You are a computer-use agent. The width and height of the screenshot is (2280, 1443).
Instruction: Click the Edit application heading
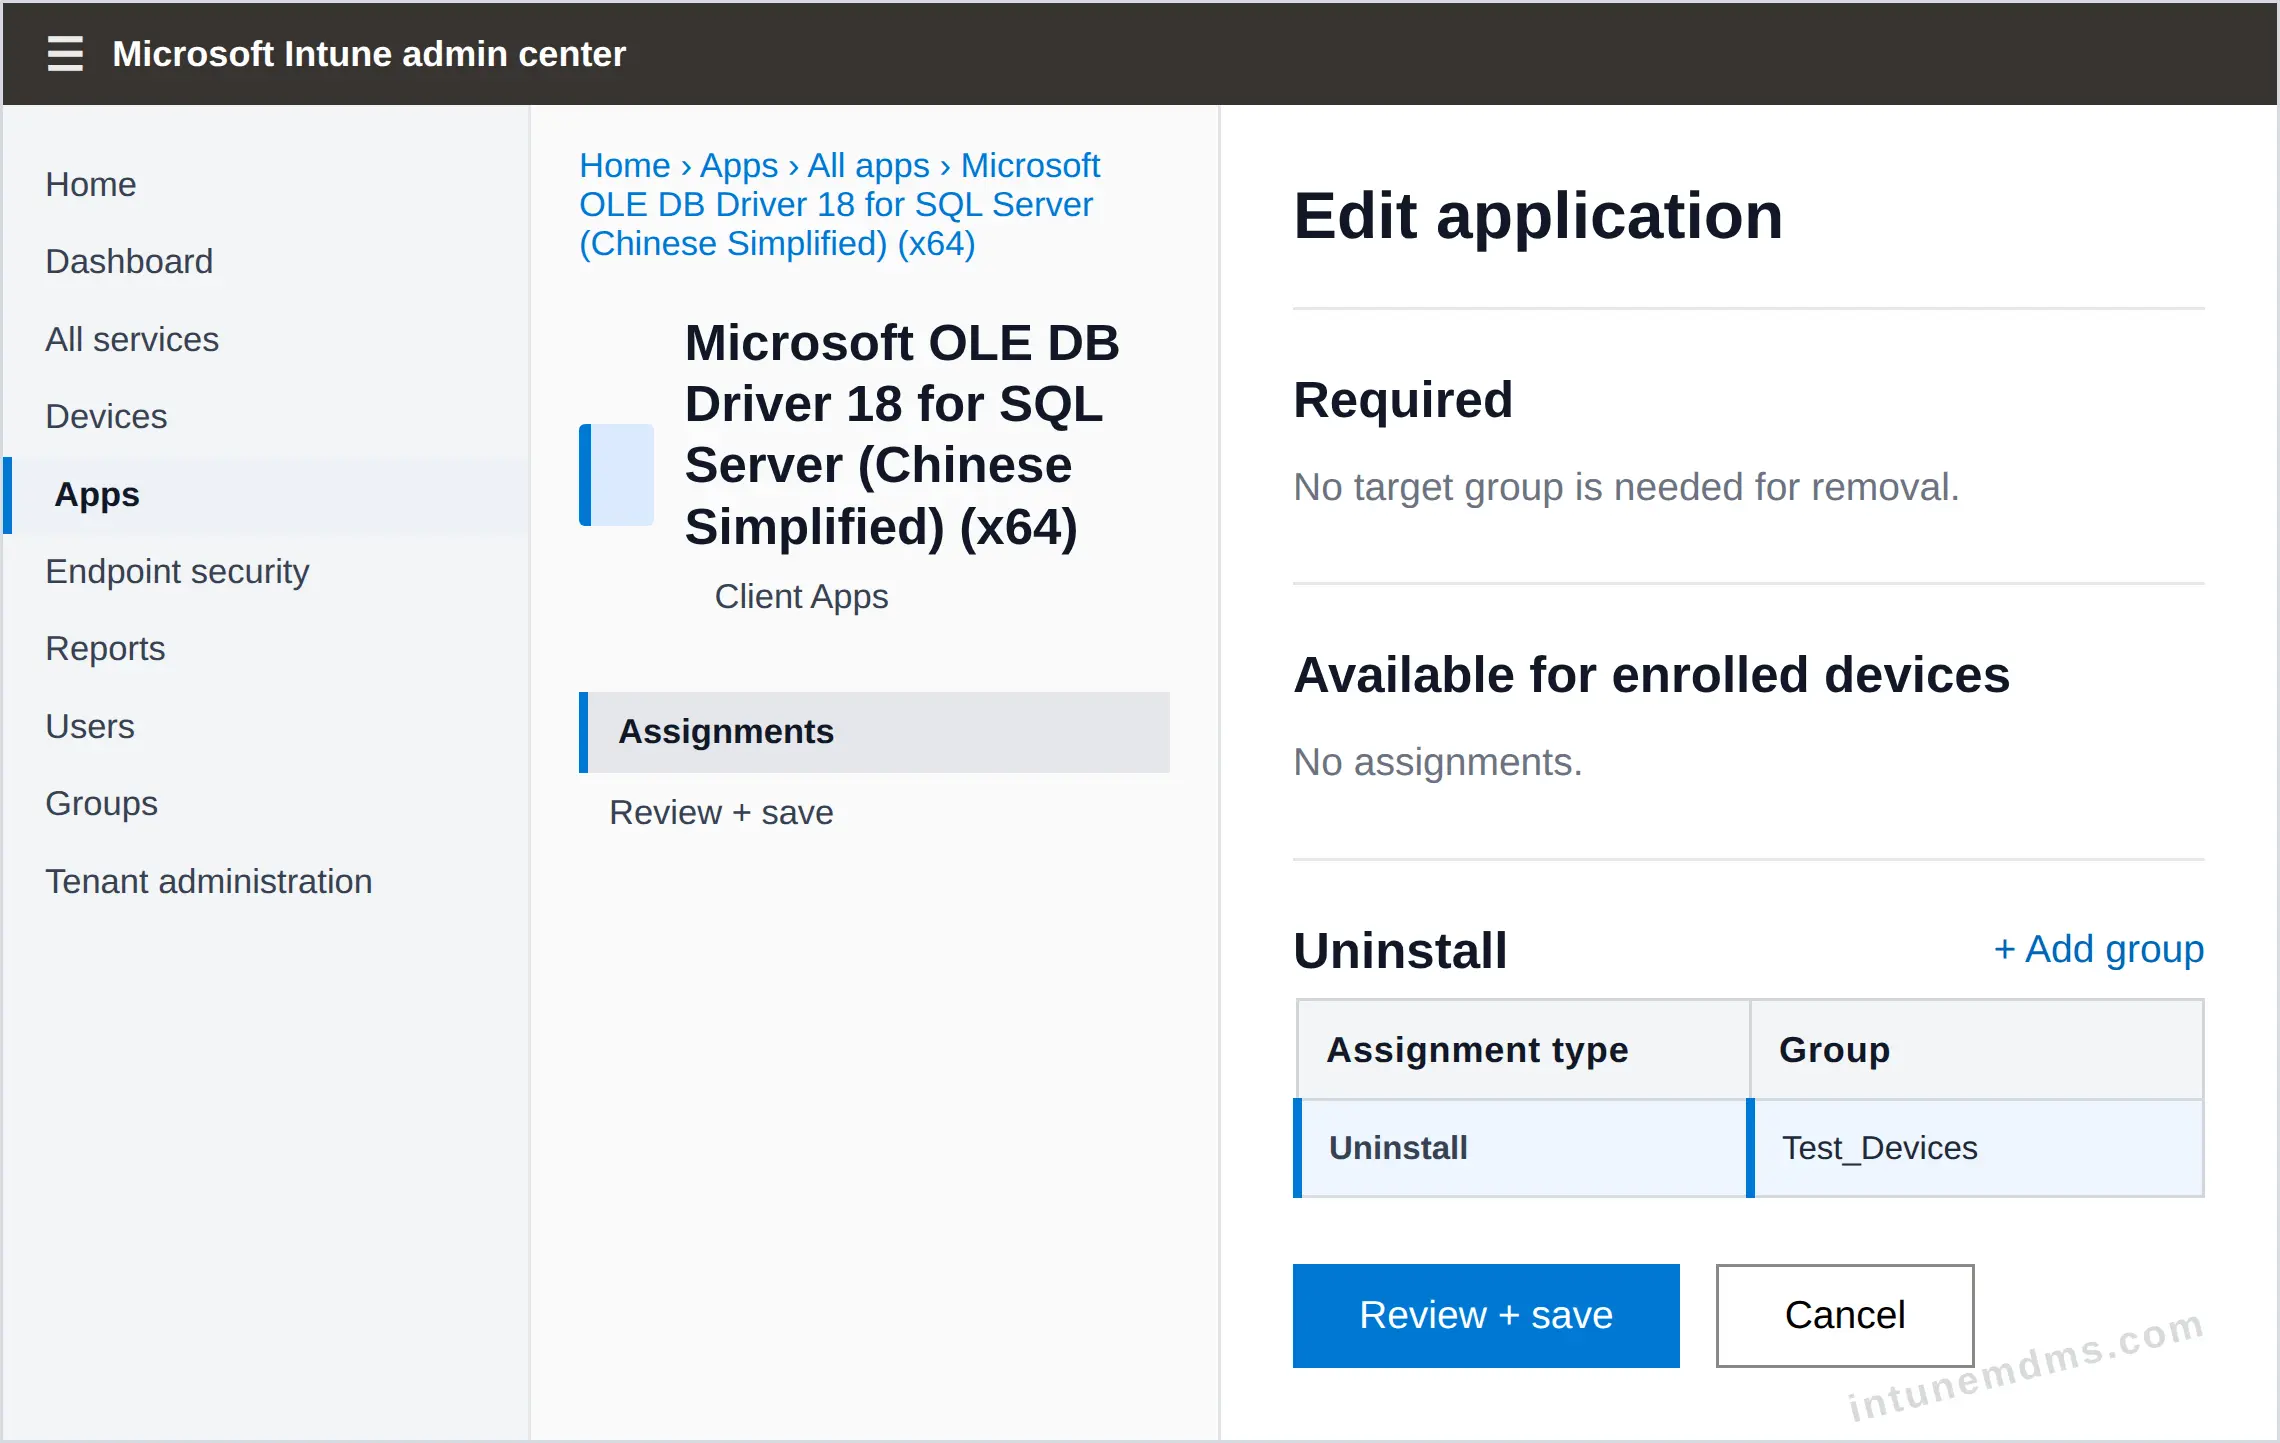[x=1538, y=216]
